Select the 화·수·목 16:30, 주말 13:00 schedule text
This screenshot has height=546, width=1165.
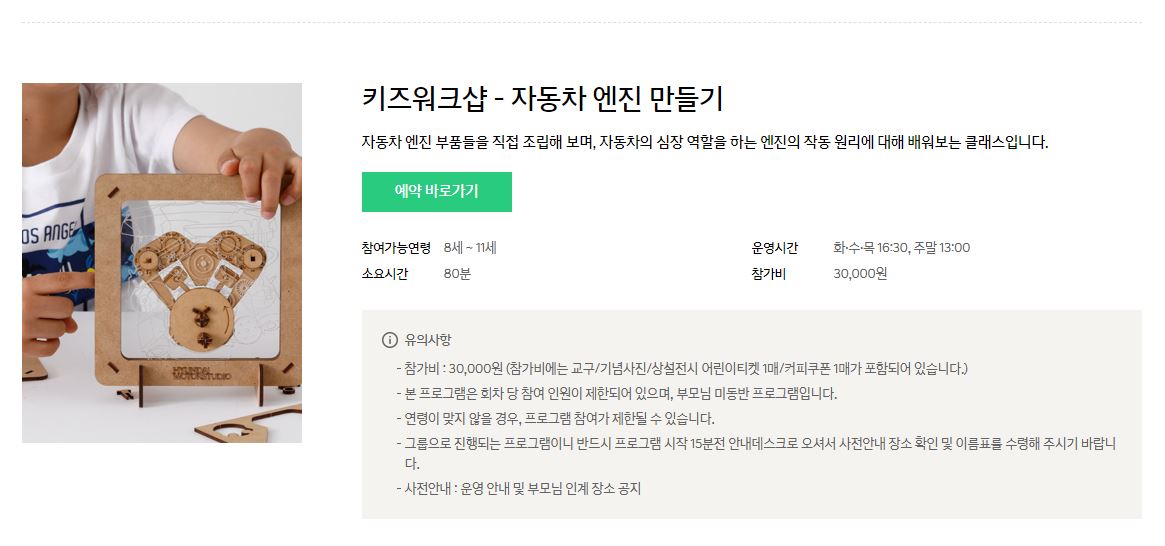tap(901, 248)
